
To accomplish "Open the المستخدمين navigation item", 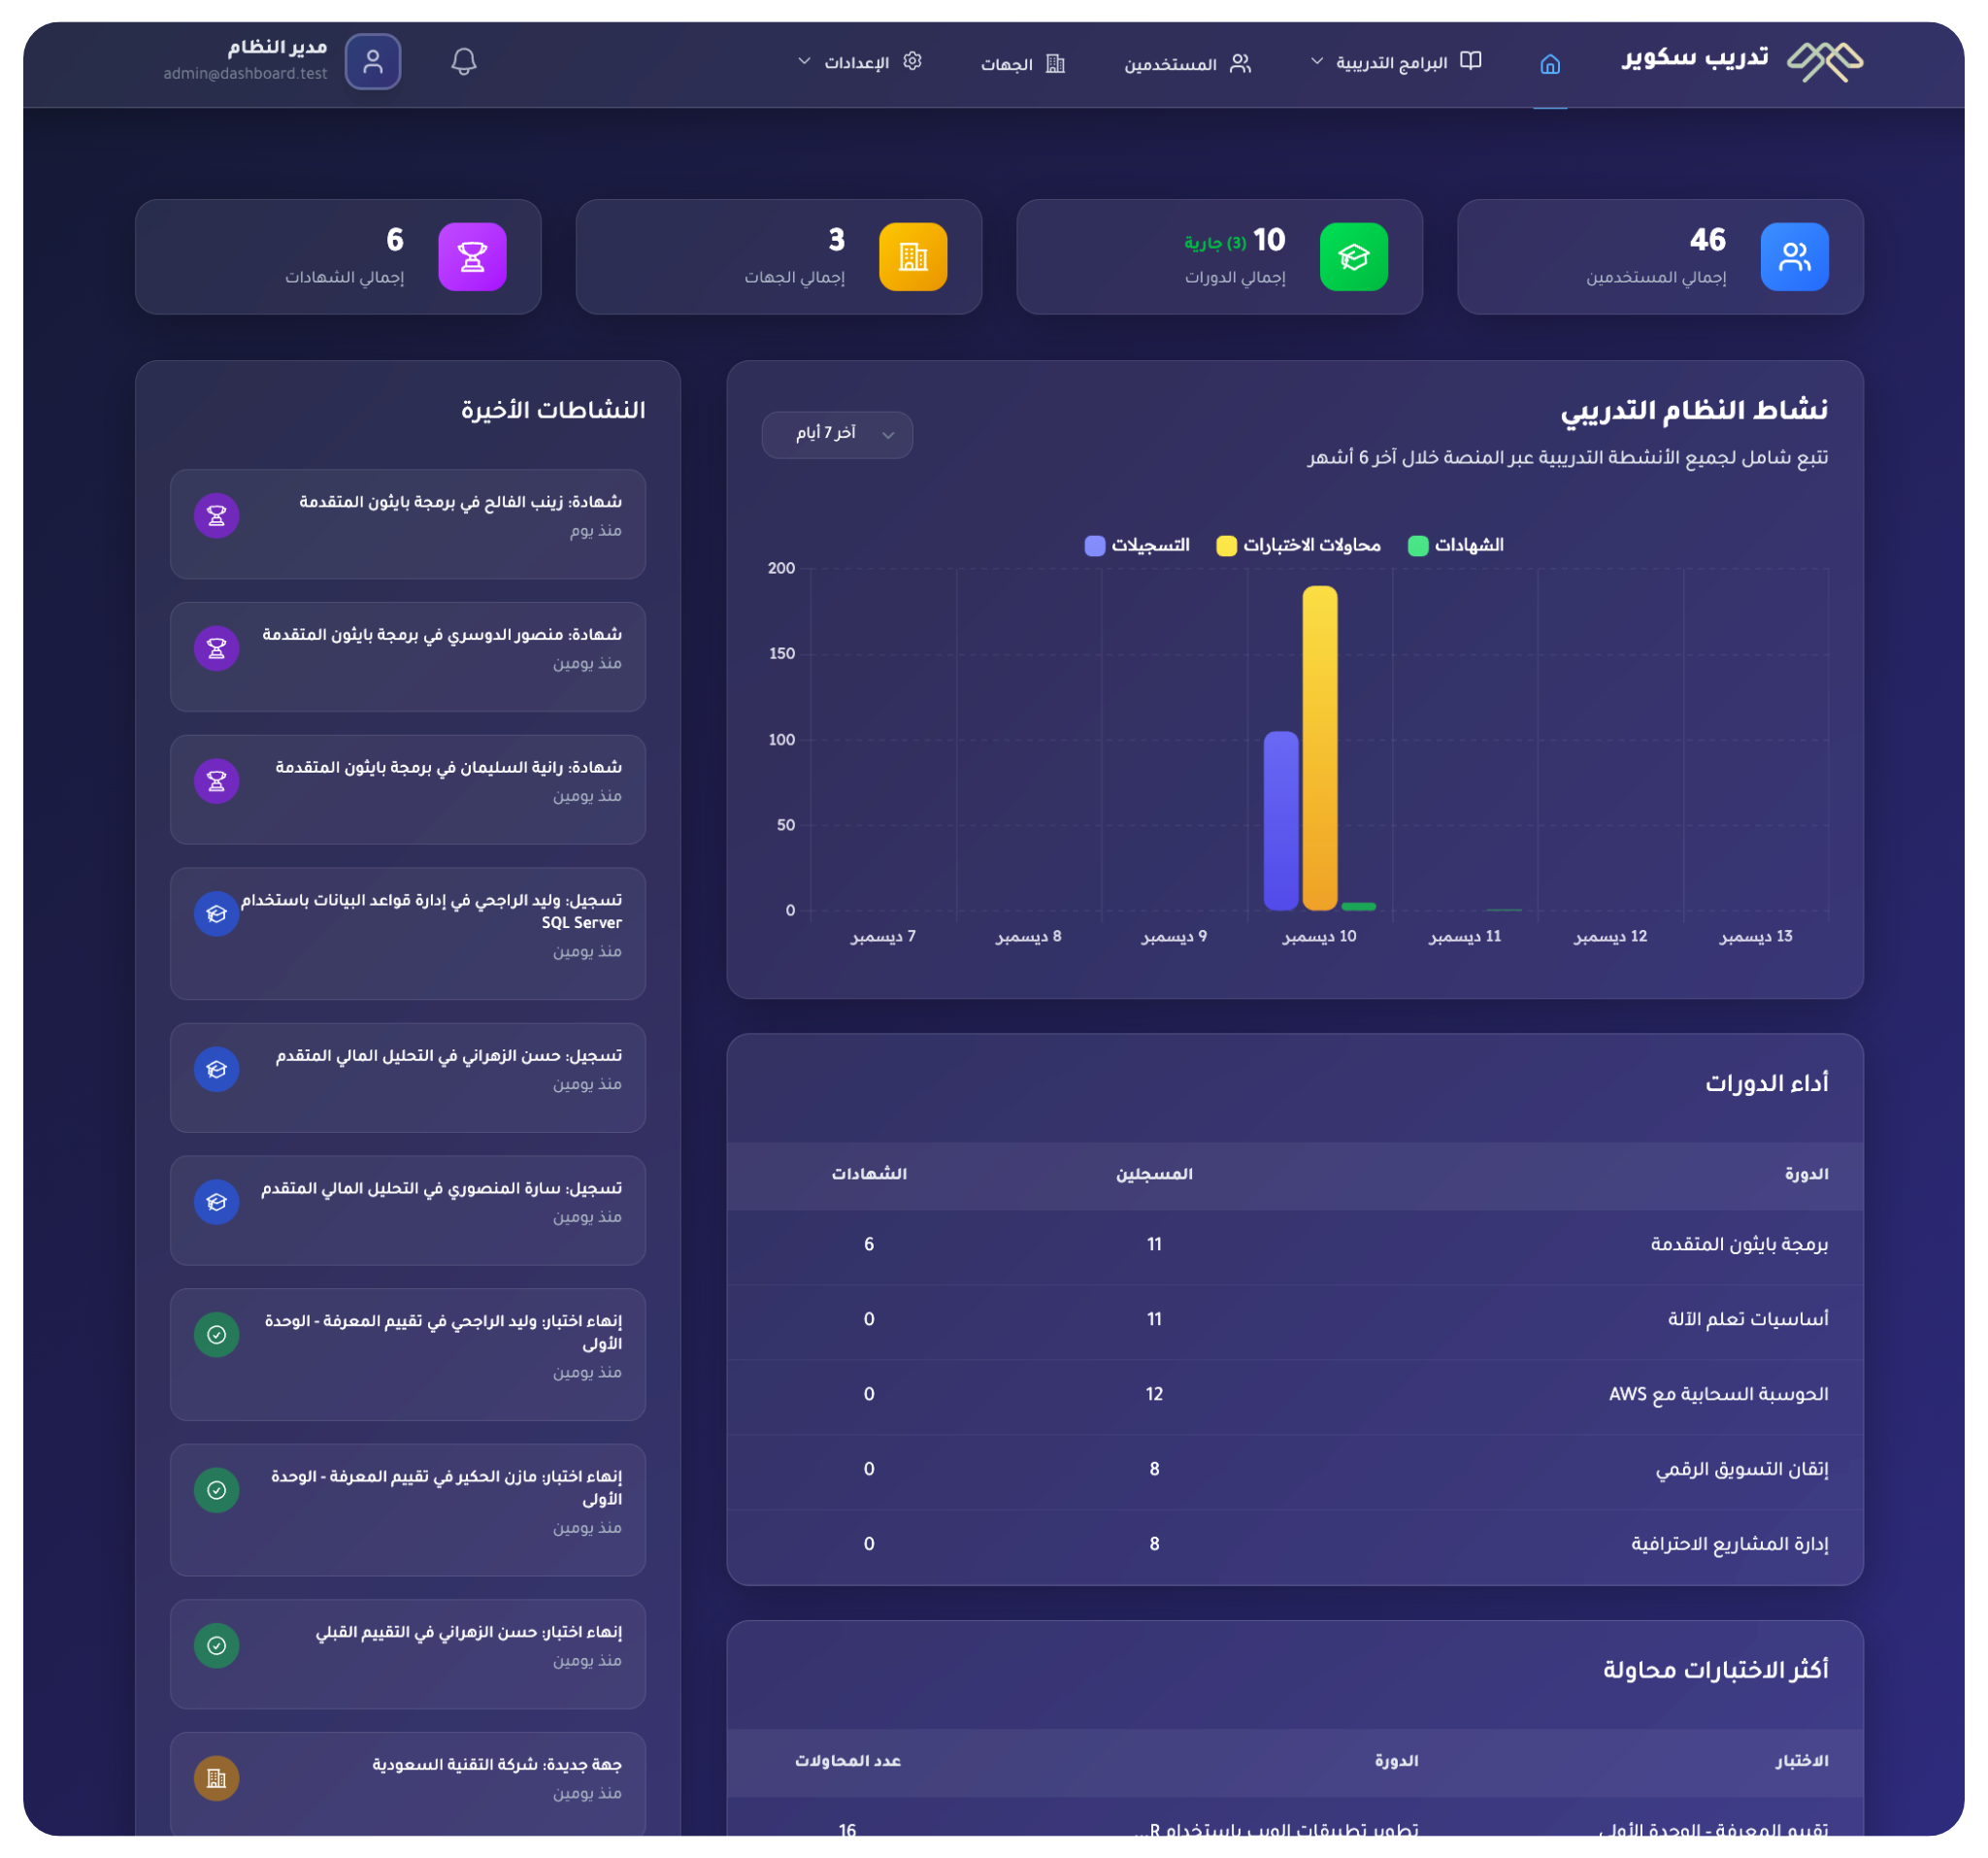I will tap(1185, 63).
